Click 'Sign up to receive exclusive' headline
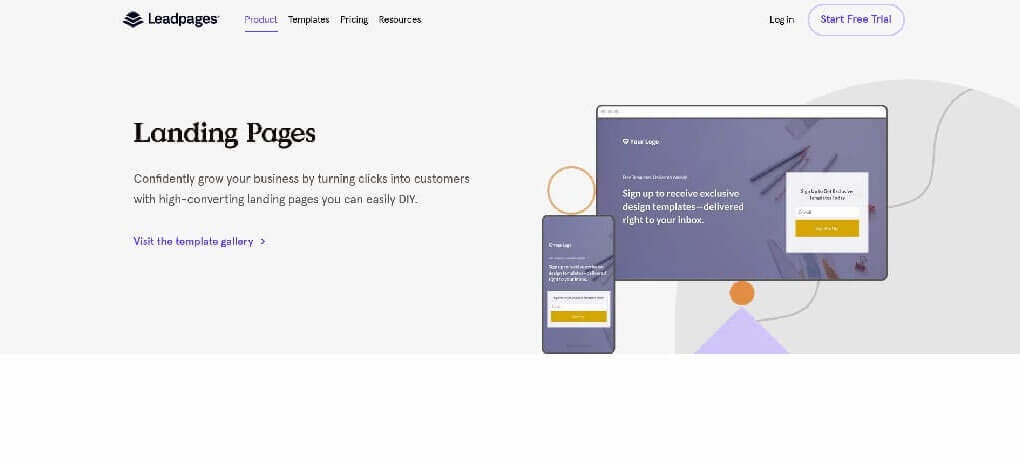Screen dimensions: 1020x462 coord(683,206)
